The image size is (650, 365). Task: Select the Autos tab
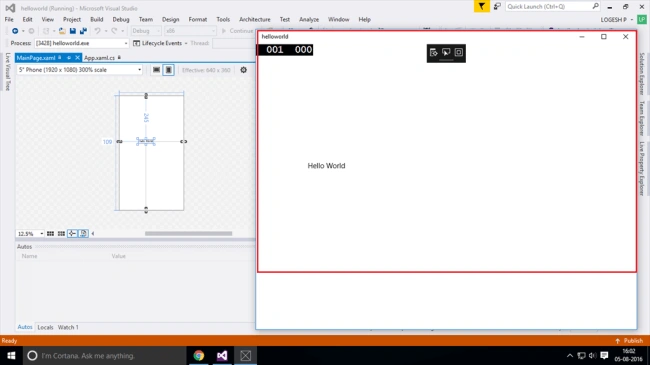(x=25, y=327)
